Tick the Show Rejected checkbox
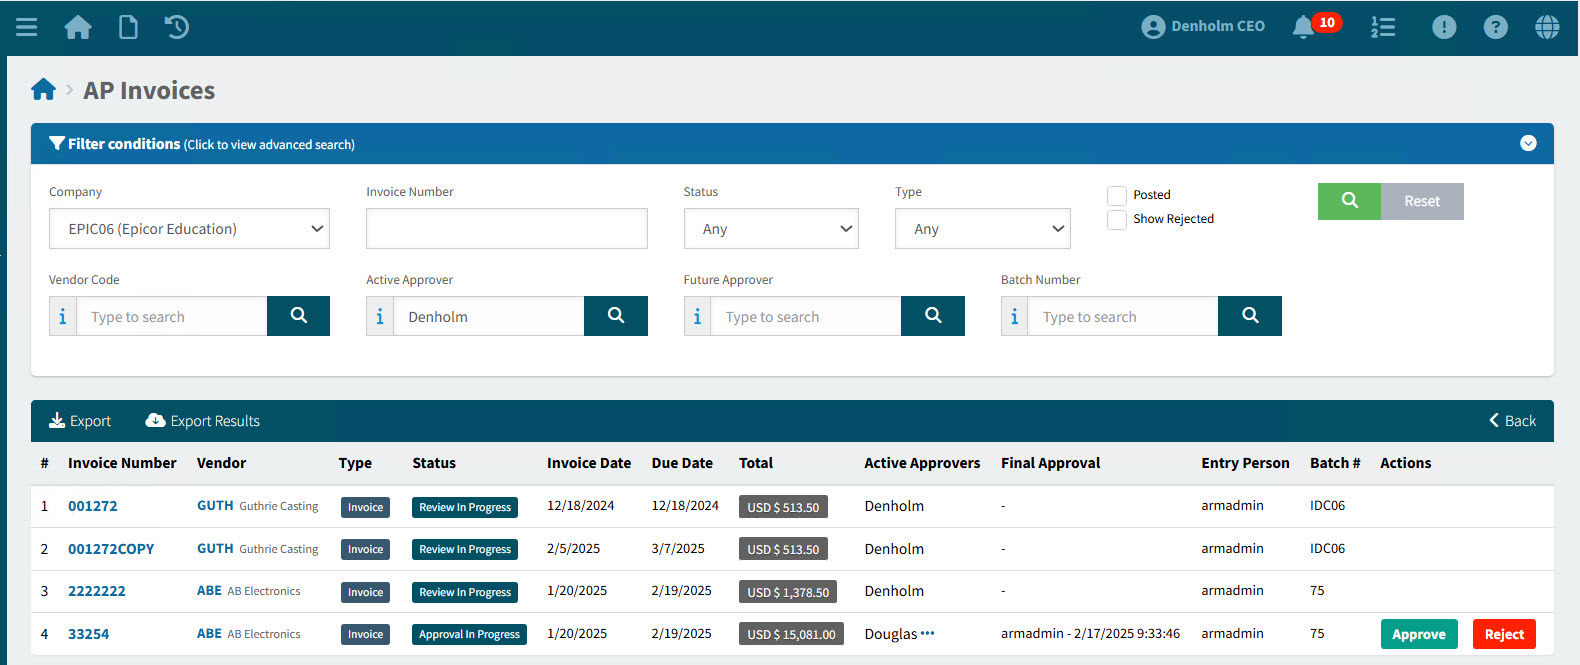Viewport: 1580px width, 665px height. (x=1117, y=220)
